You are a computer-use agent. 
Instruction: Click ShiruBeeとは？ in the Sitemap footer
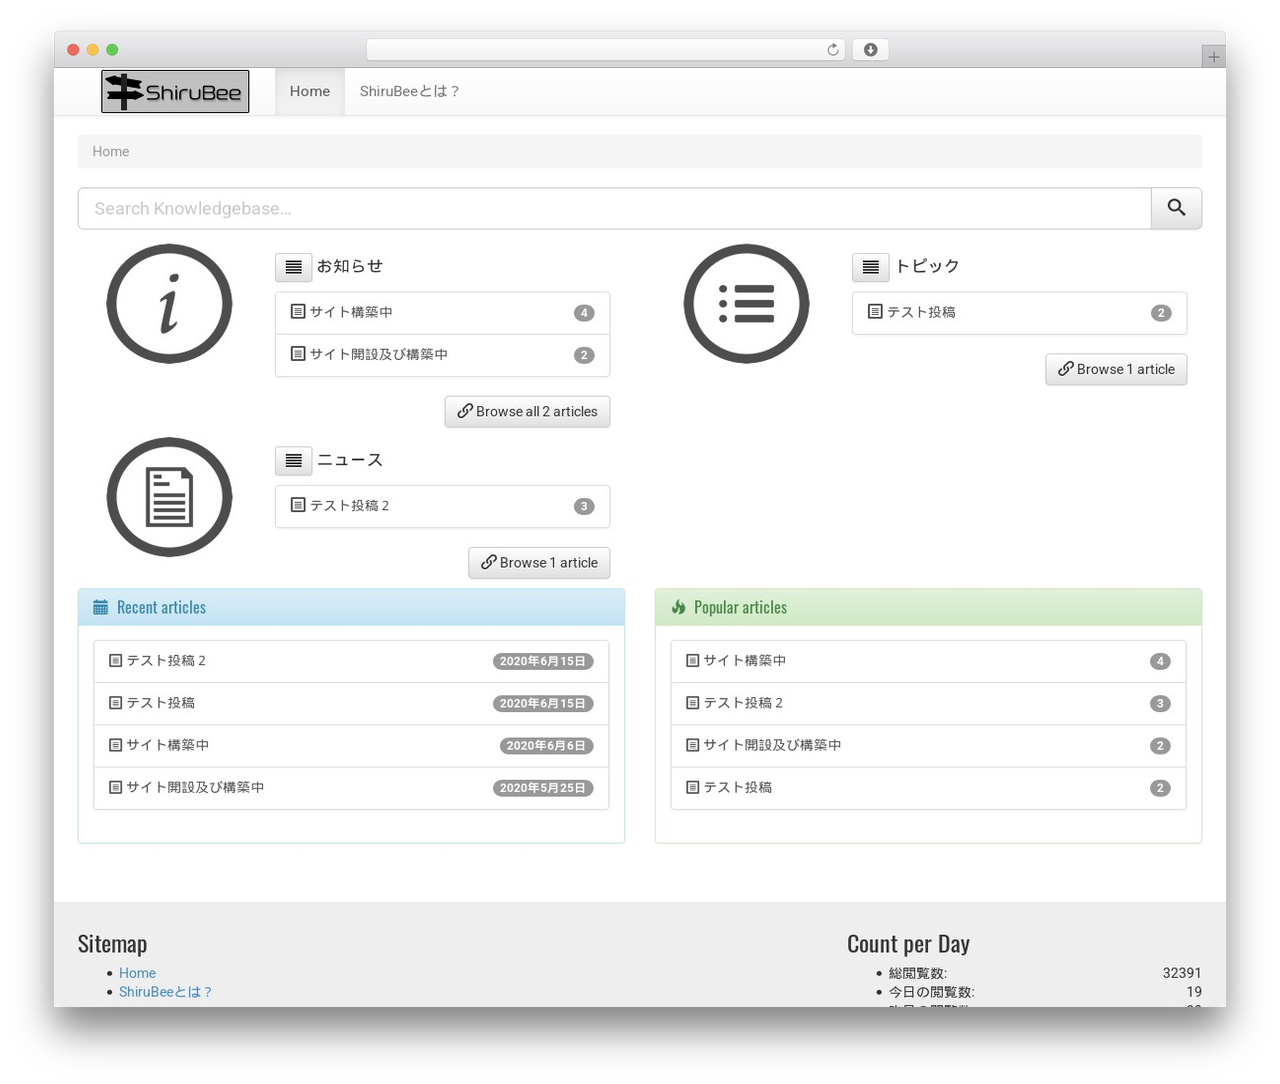(x=165, y=992)
